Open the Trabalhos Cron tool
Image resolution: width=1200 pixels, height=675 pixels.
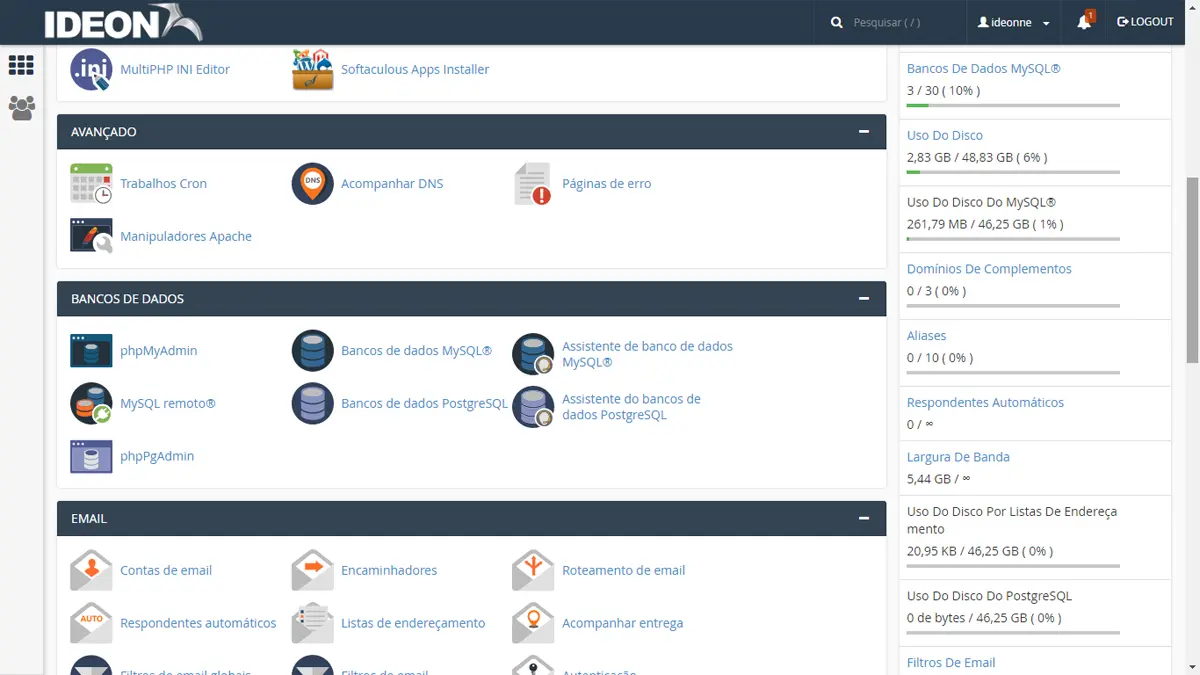[x=164, y=183]
